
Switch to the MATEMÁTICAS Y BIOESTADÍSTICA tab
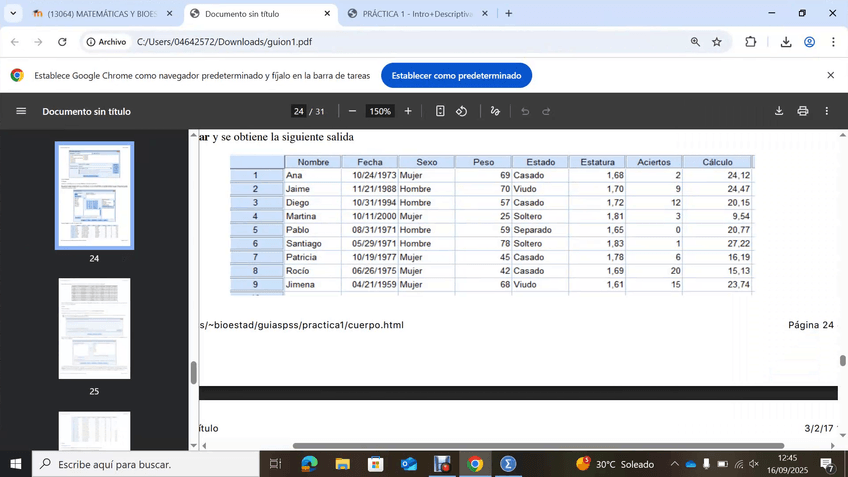point(100,14)
